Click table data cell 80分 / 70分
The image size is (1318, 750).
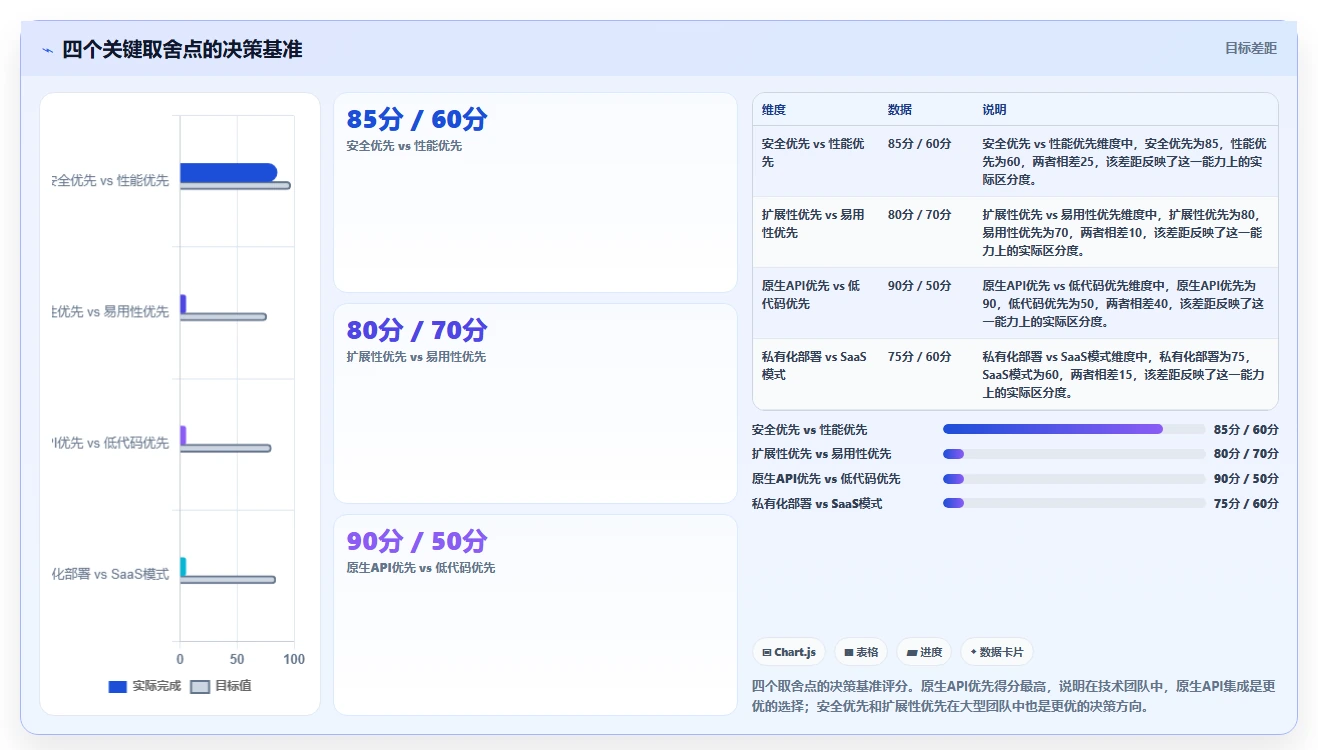pos(920,215)
